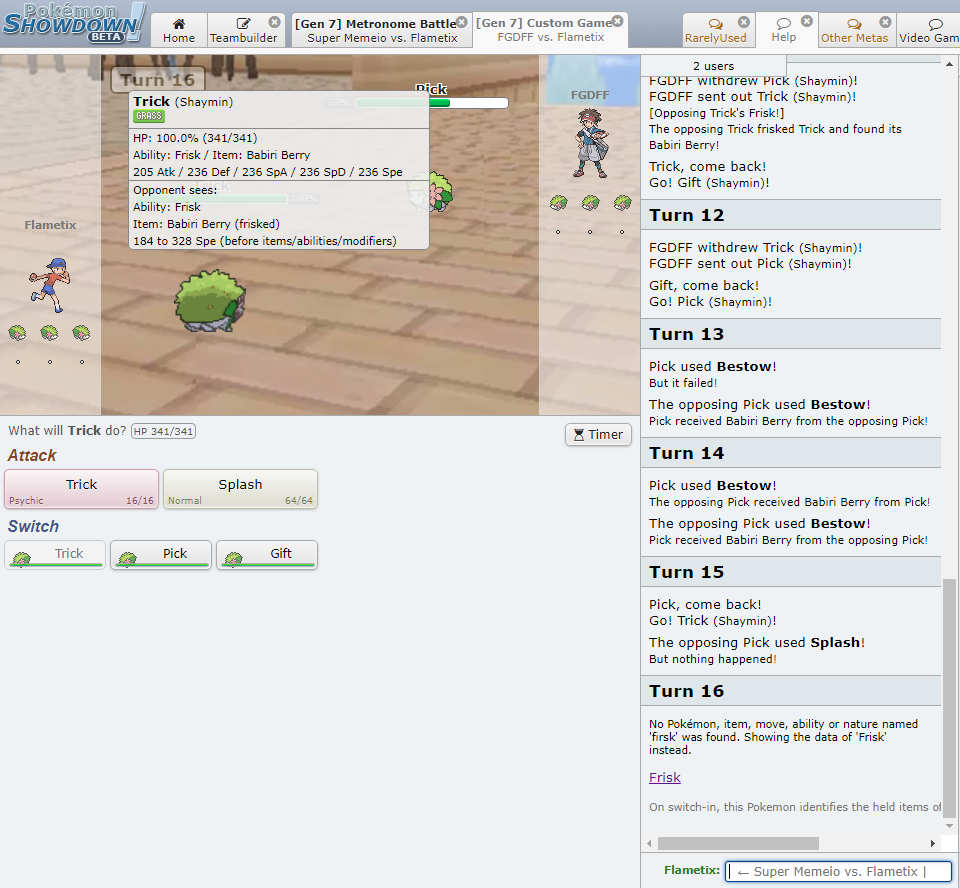
Task: Switch to Gift
Action: [267, 554]
